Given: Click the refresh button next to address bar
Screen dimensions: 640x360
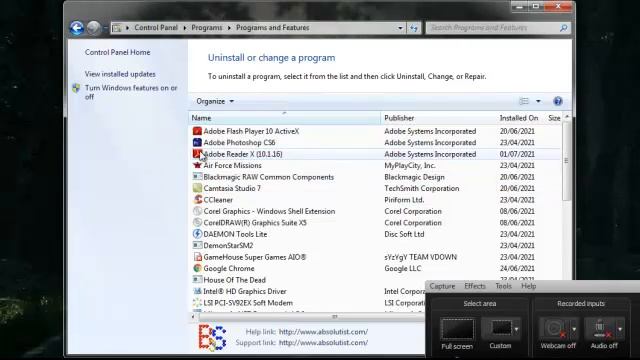Looking at the screenshot, I should pyautogui.click(x=414, y=28).
